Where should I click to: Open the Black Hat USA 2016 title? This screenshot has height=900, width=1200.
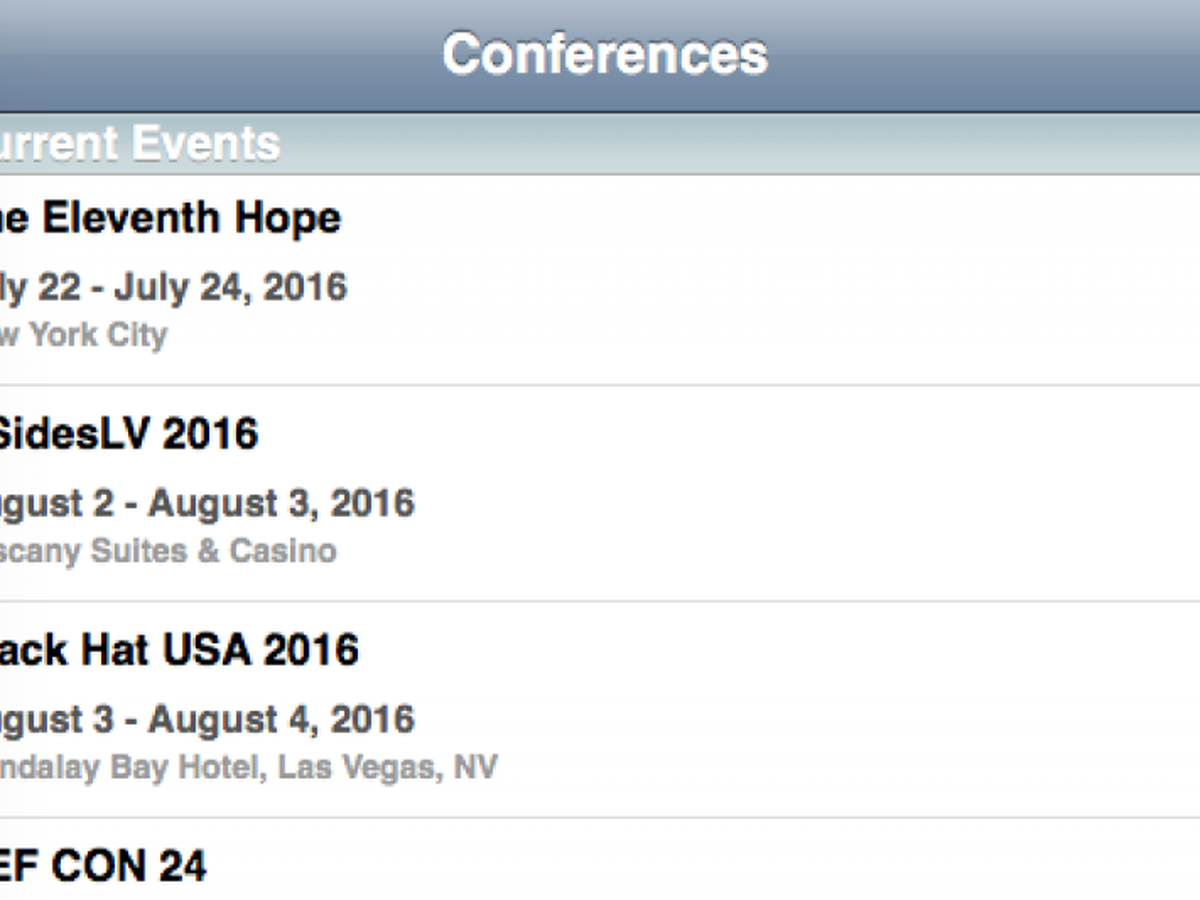(178, 651)
